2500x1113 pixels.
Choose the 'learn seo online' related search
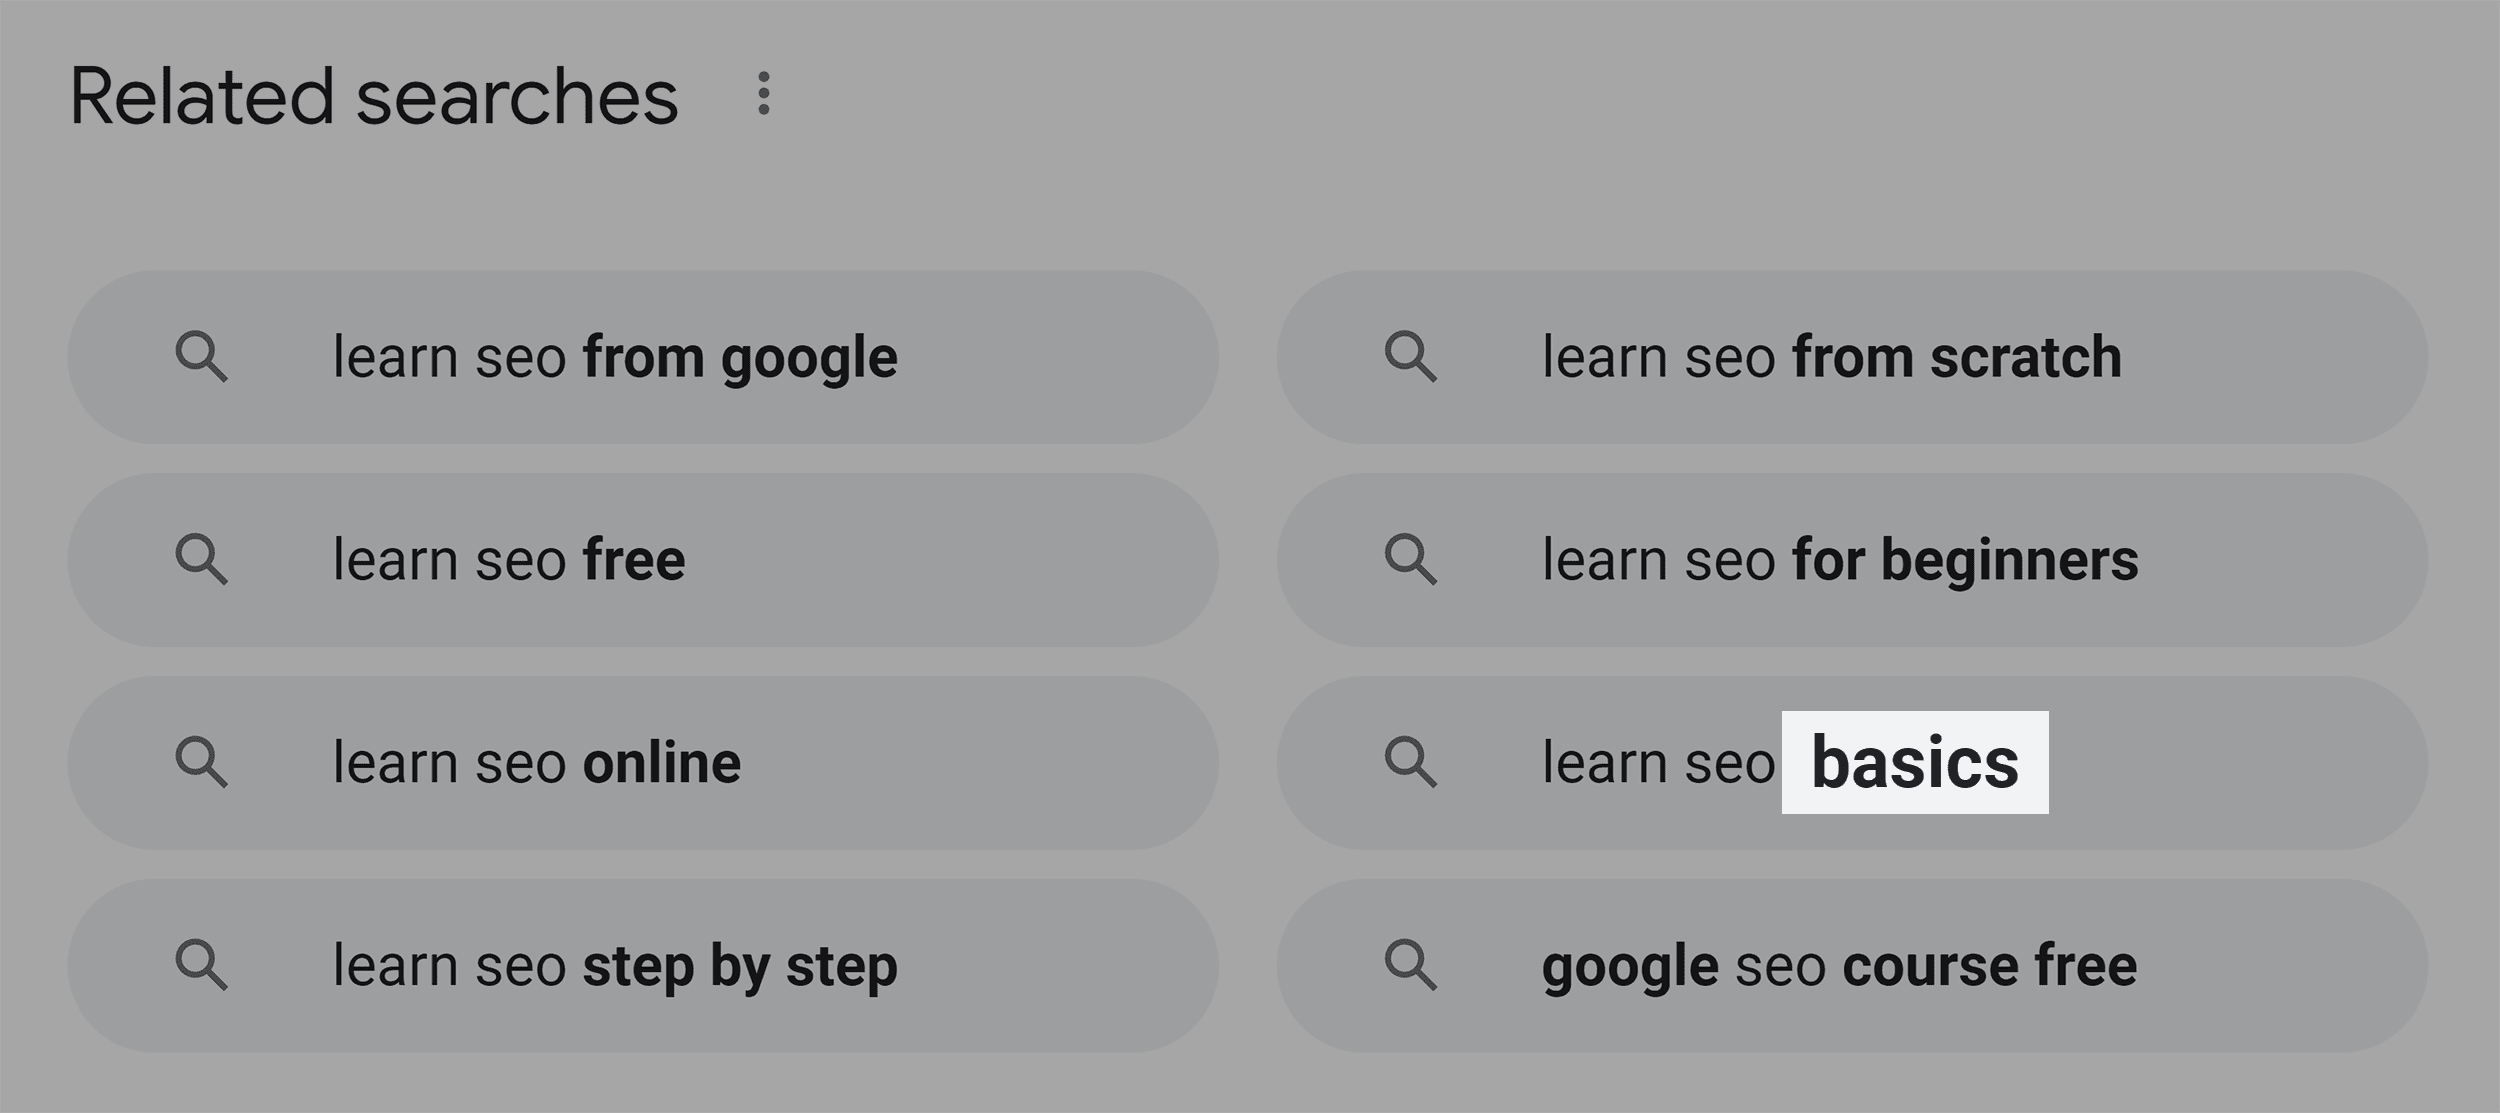pyautogui.click(x=643, y=763)
